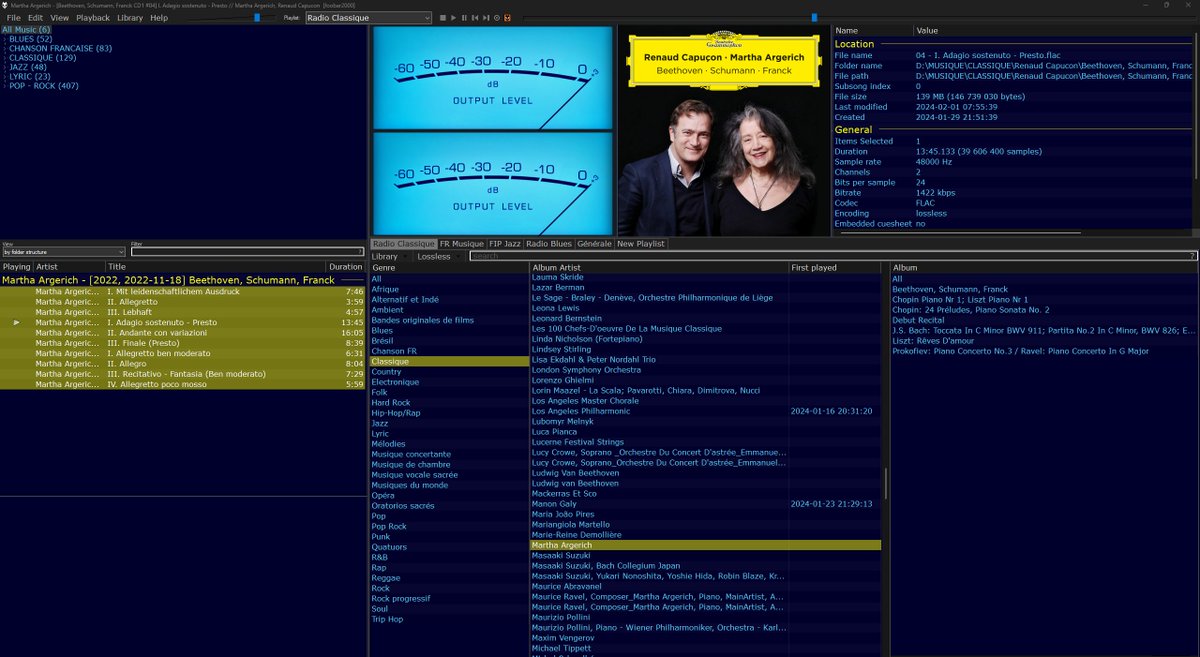Click the Genre facet column header
The width and height of the screenshot is (1200, 657).
[448, 268]
